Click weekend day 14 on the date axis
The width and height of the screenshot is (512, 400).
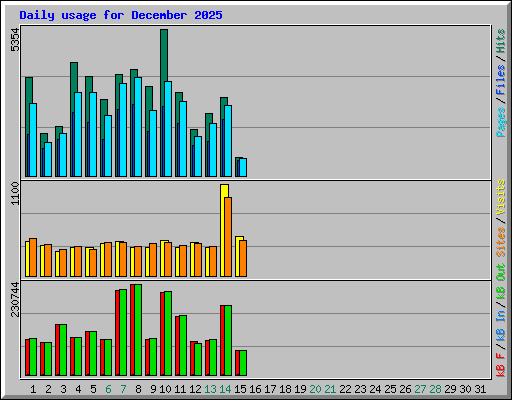(x=225, y=389)
